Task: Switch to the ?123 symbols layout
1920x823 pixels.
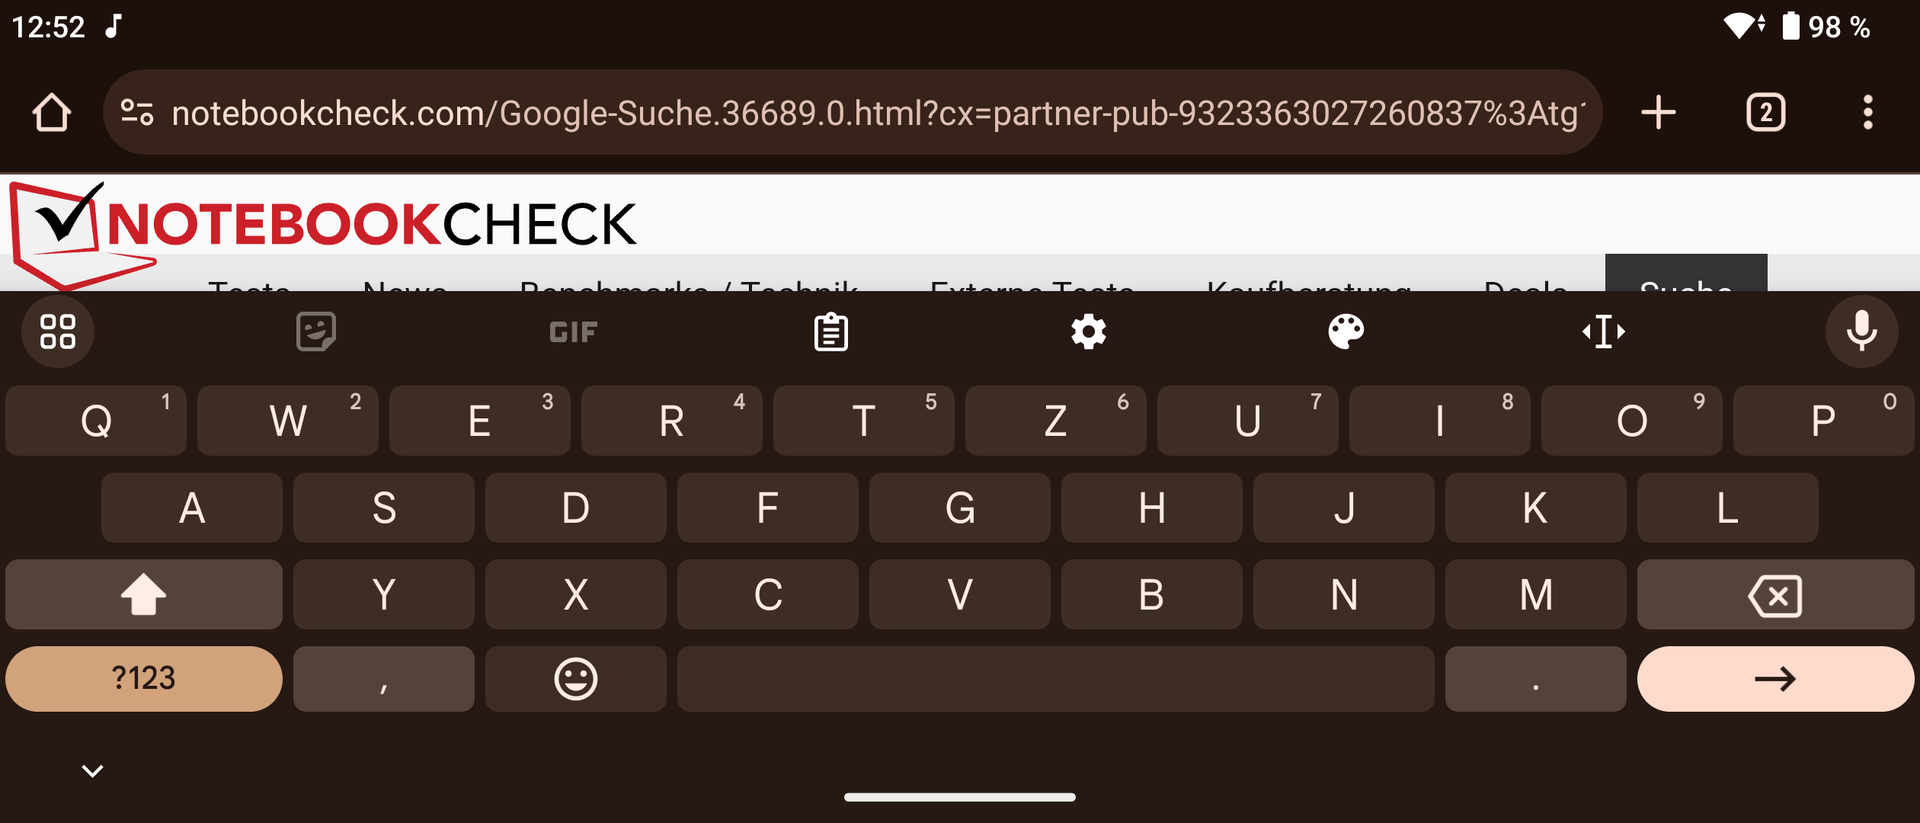Action: 144,679
